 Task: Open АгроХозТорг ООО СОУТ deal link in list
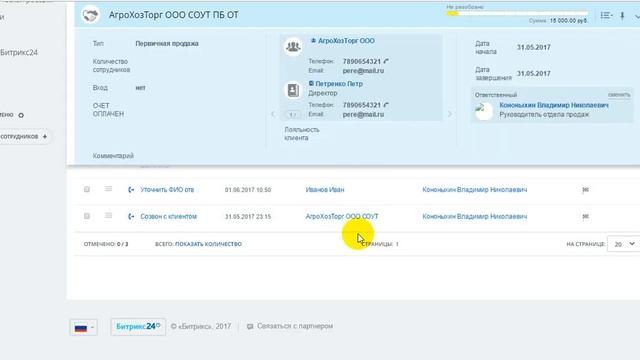[342, 216]
